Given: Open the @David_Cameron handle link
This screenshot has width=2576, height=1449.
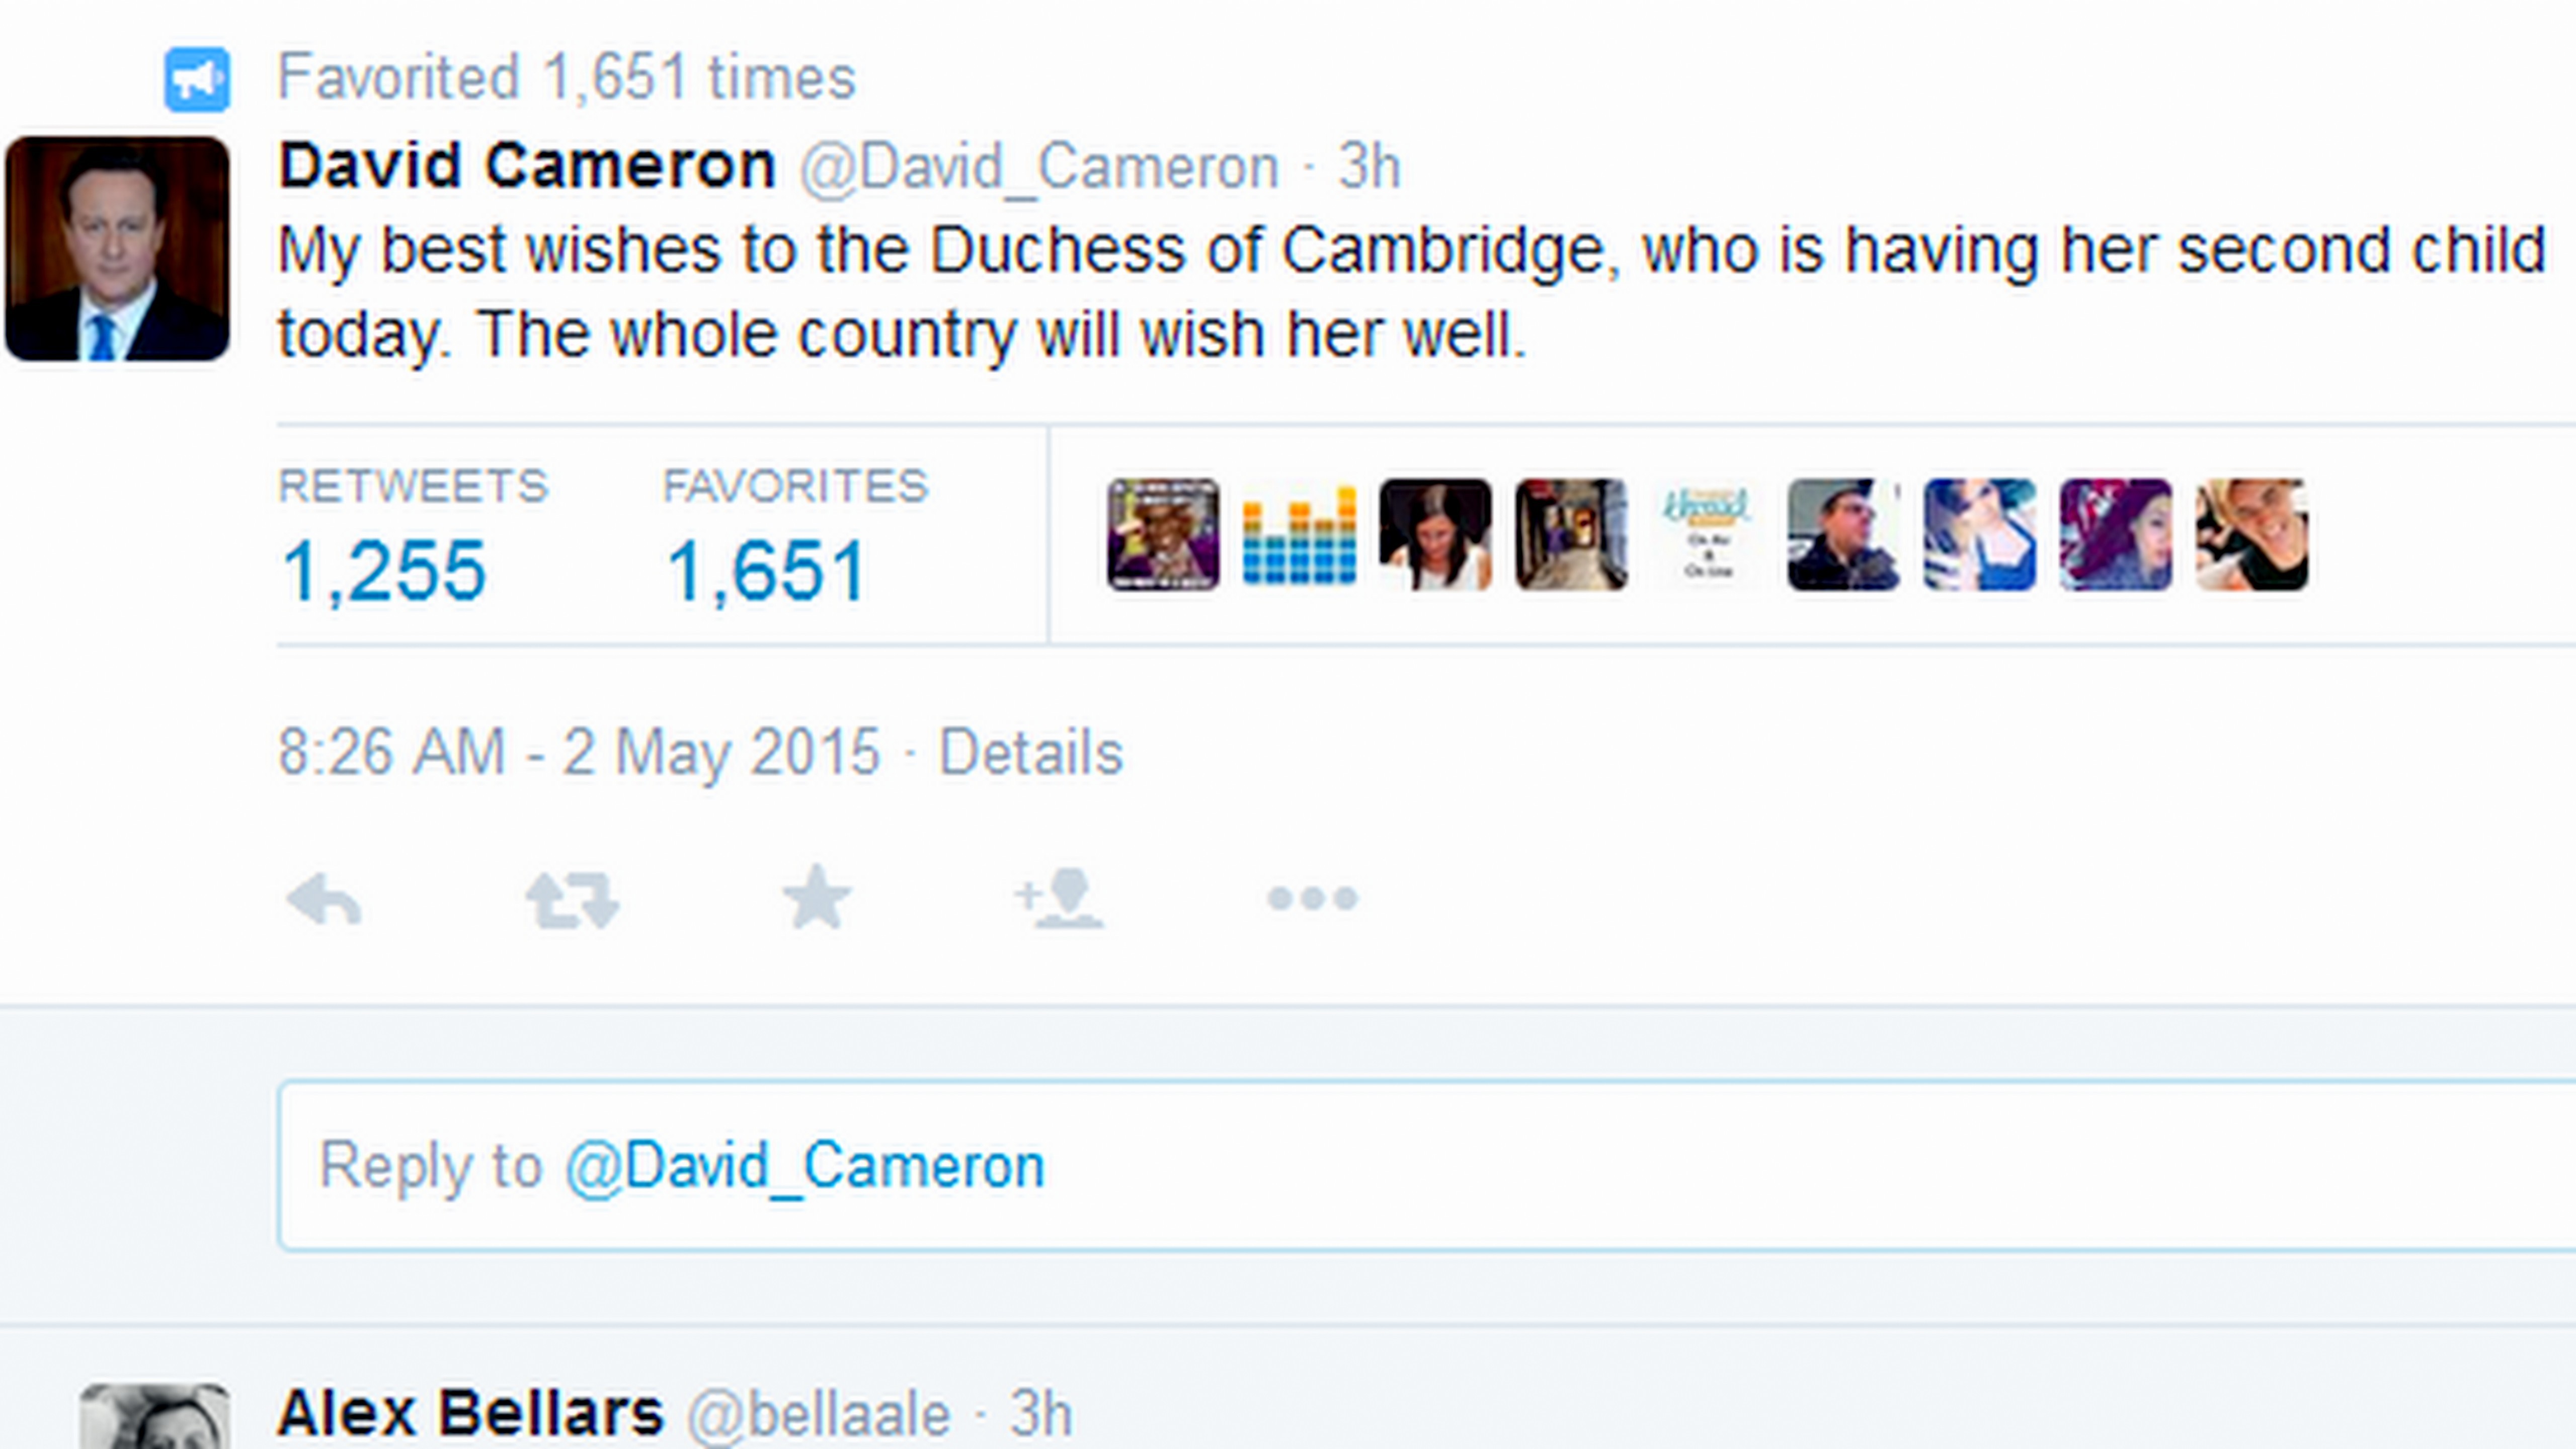Looking at the screenshot, I should (1039, 166).
